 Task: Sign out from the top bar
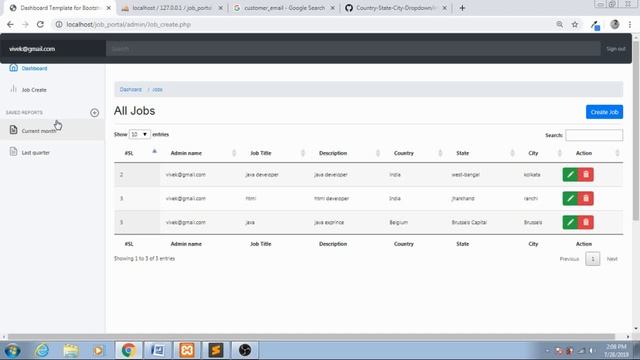616,49
